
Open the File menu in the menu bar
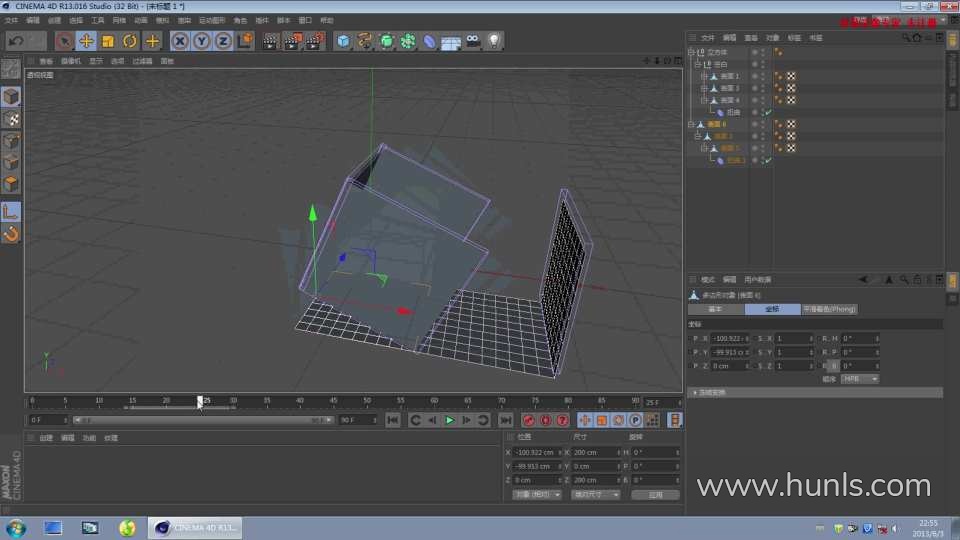11,20
